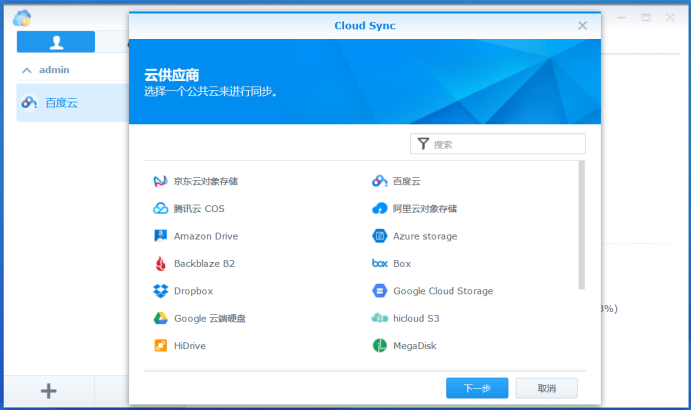Select the 京东云对象存储 text label

point(206,181)
